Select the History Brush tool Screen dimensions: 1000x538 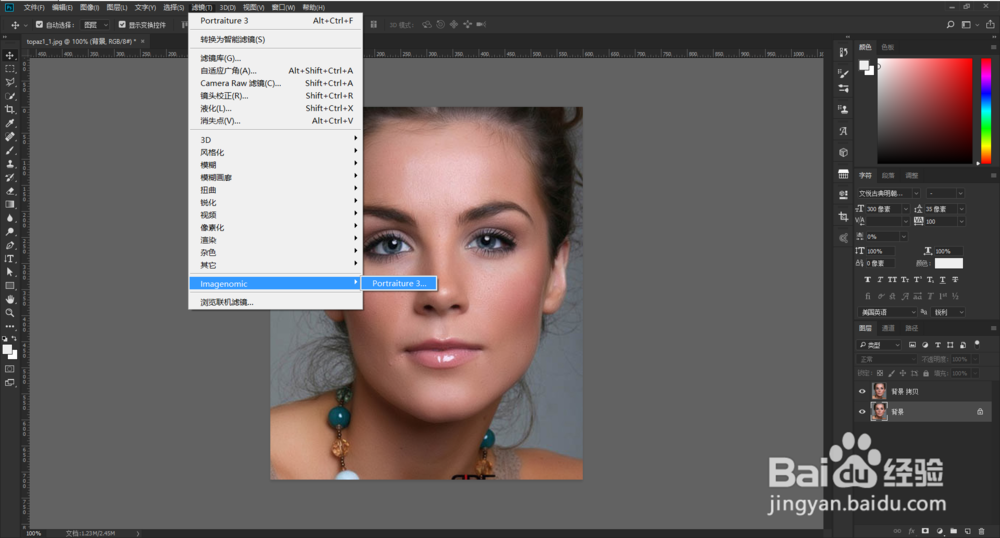pyautogui.click(x=10, y=177)
